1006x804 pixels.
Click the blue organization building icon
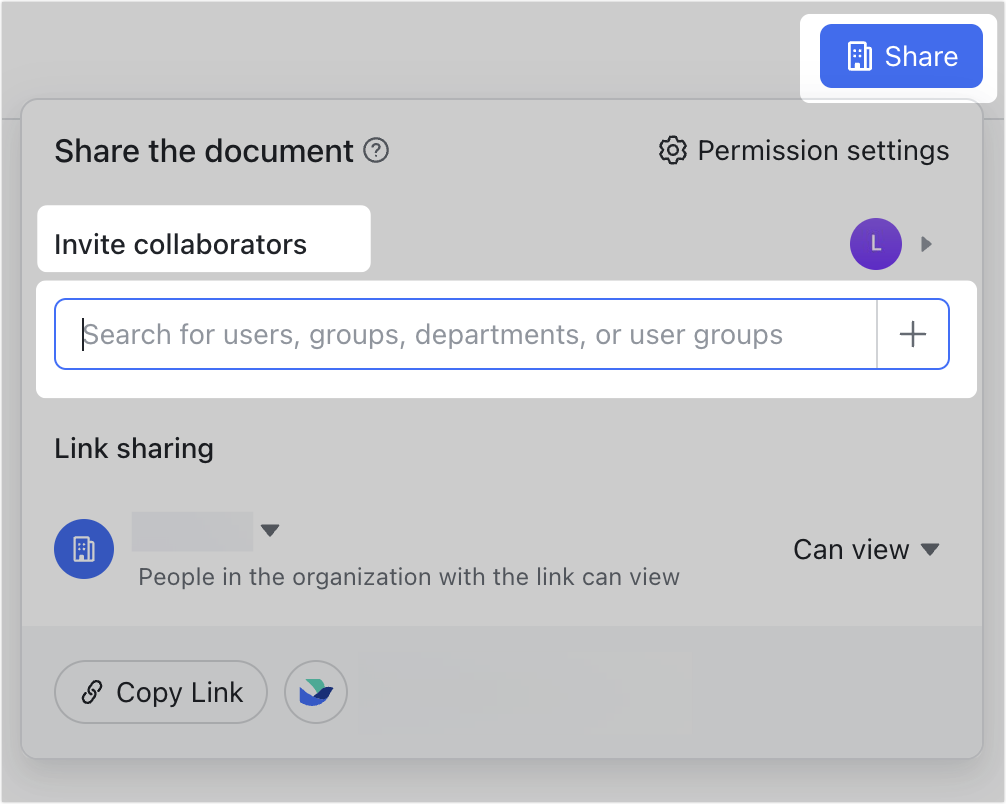tap(84, 549)
